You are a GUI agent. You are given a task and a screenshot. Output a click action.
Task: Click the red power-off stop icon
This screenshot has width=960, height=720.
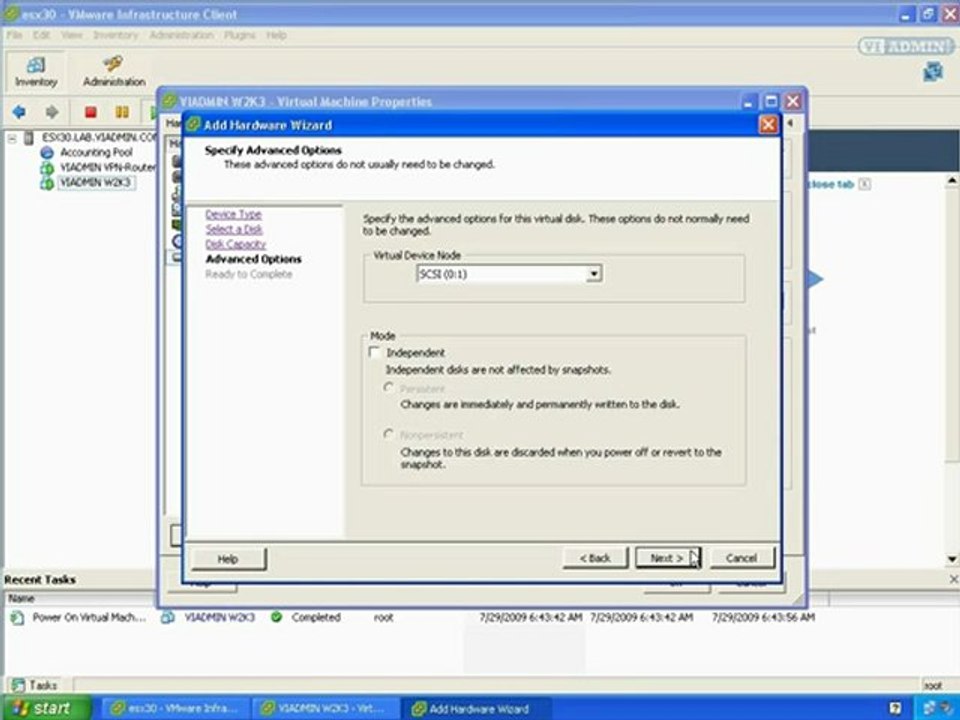pyautogui.click(x=91, y=111)
